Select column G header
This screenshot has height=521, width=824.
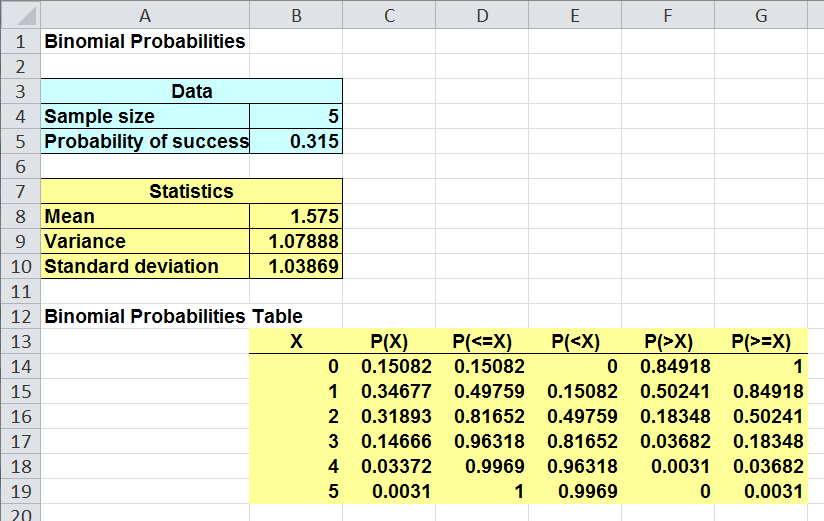pos(761,15)
